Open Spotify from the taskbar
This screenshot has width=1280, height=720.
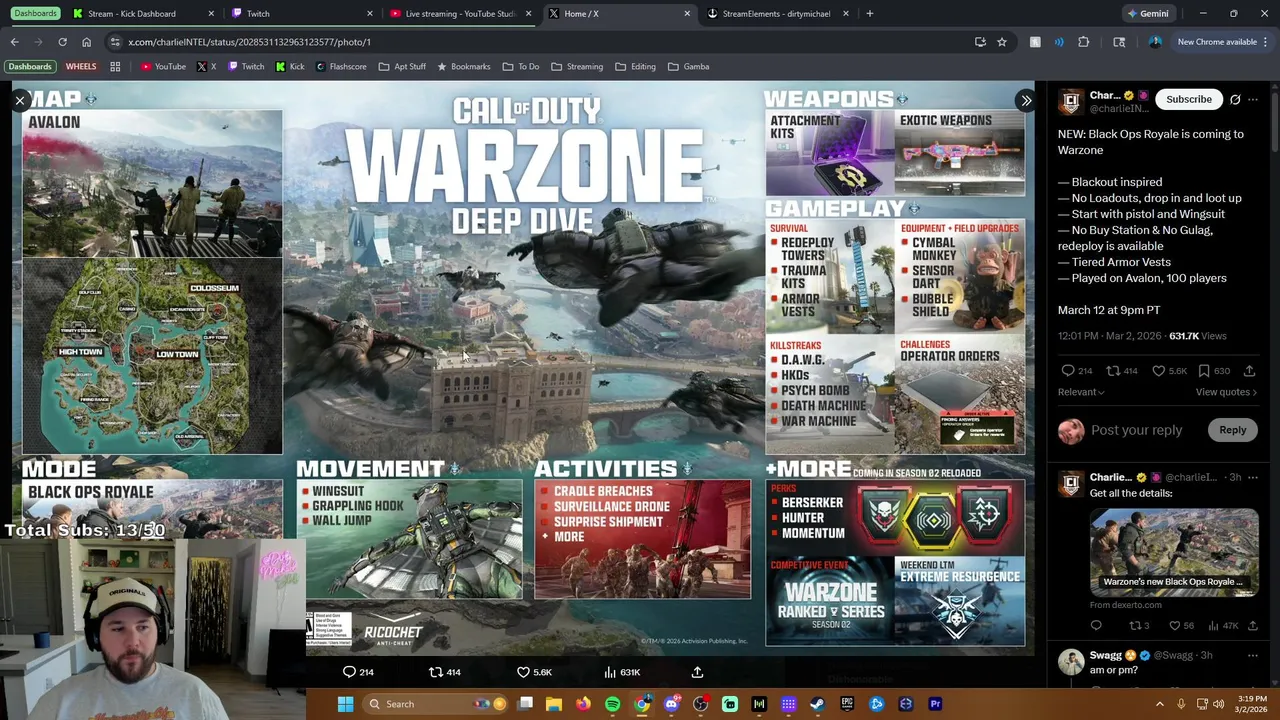(612, 704)
